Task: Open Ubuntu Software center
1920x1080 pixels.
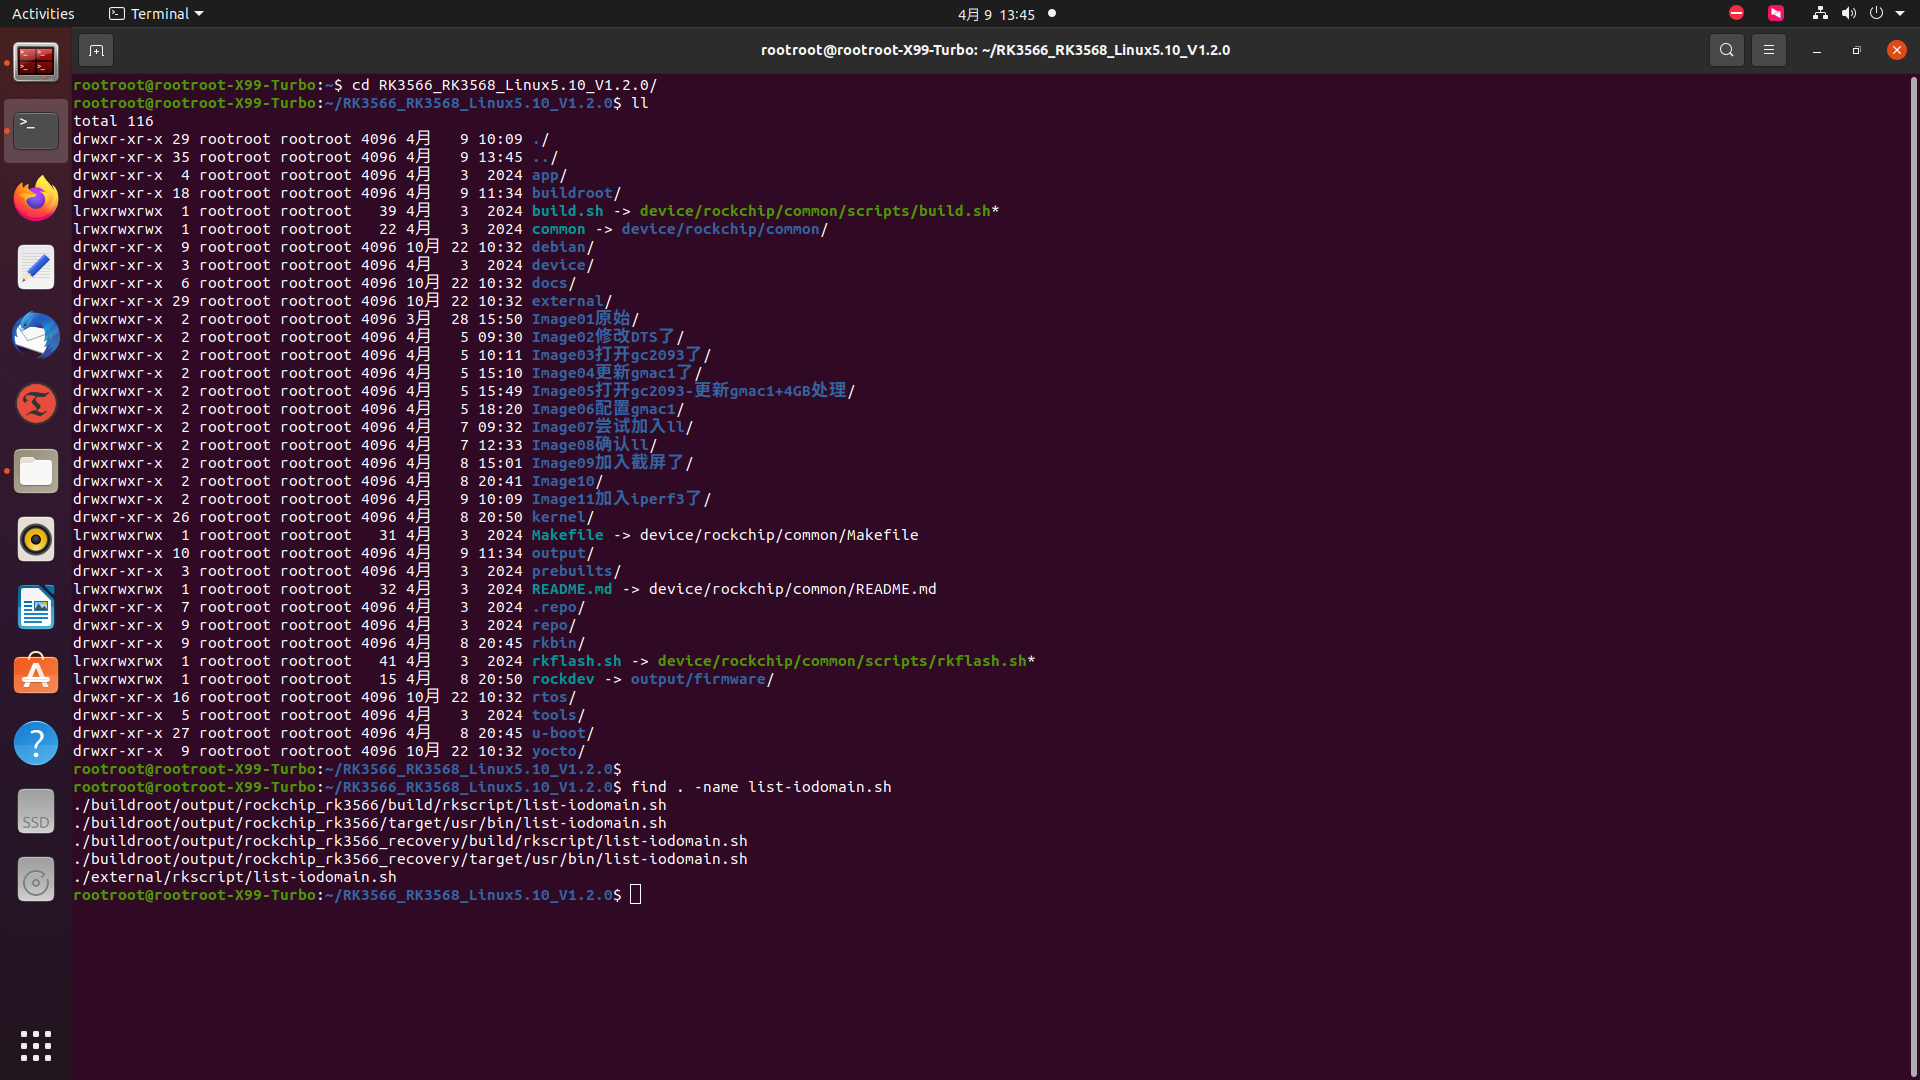Action: [36, 675]
